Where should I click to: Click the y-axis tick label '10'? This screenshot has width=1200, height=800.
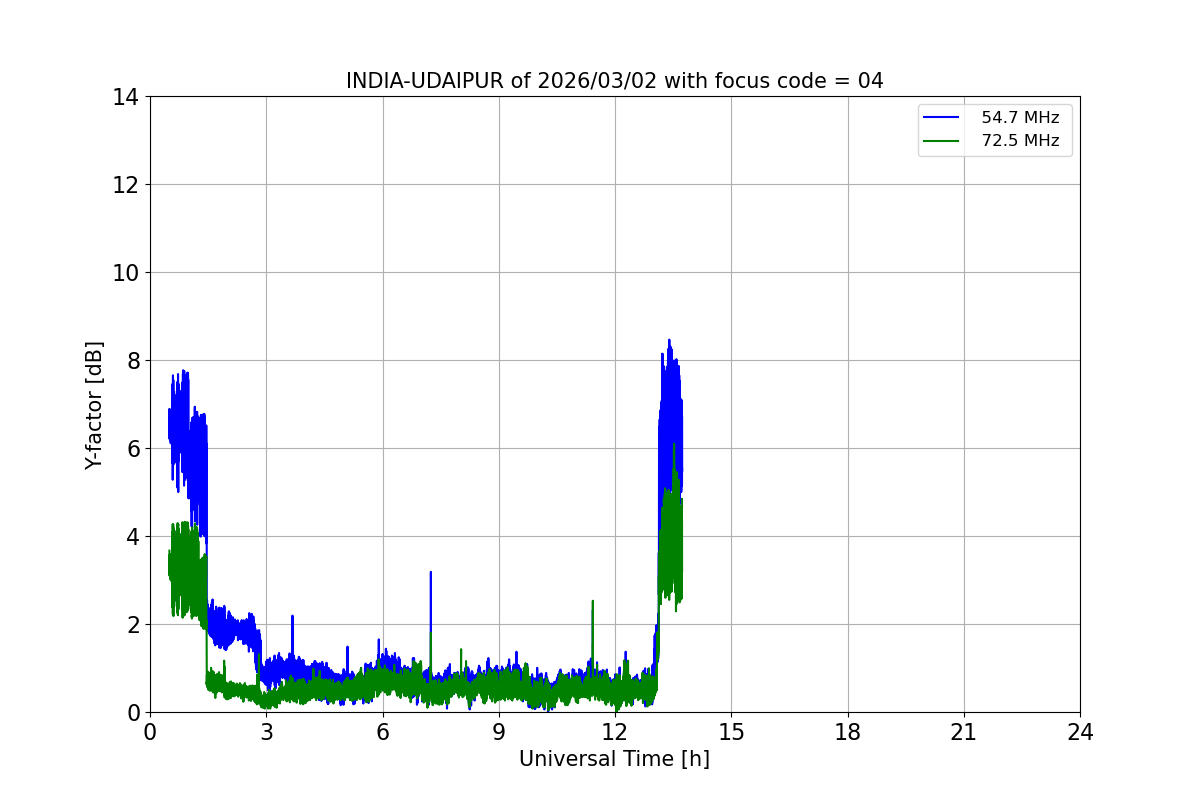point(126,273)
